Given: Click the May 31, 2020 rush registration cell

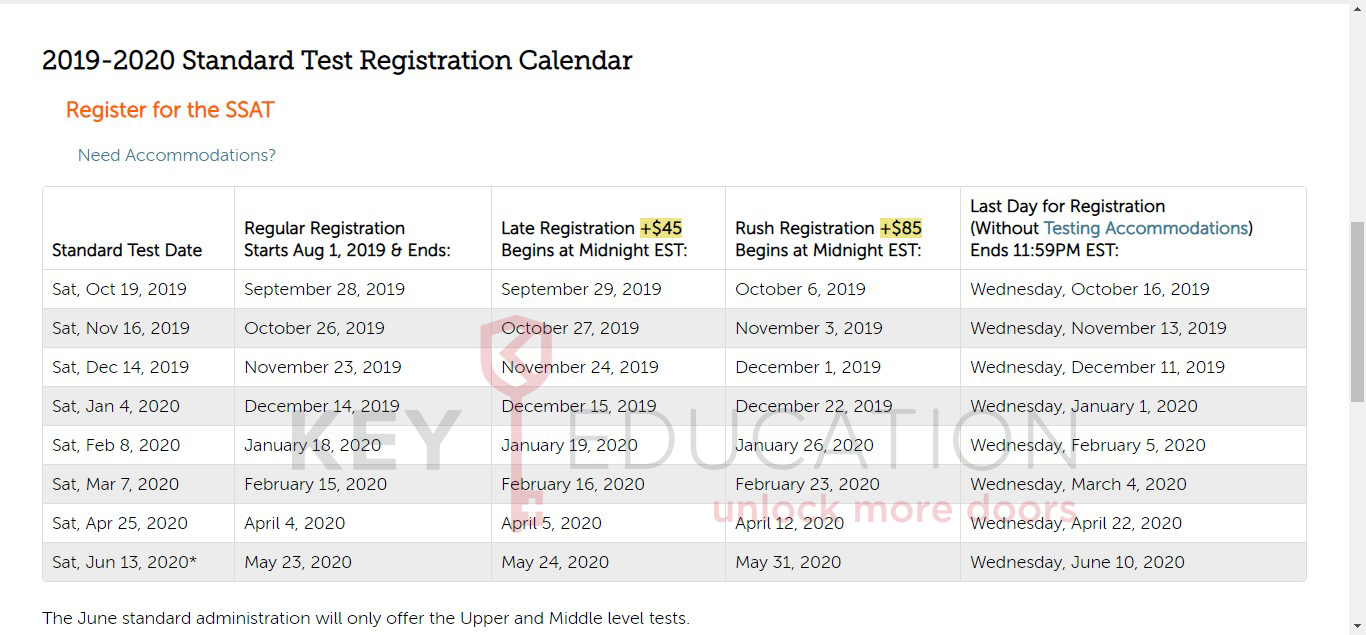Looking at the screenshot, I should coord(788,562).
